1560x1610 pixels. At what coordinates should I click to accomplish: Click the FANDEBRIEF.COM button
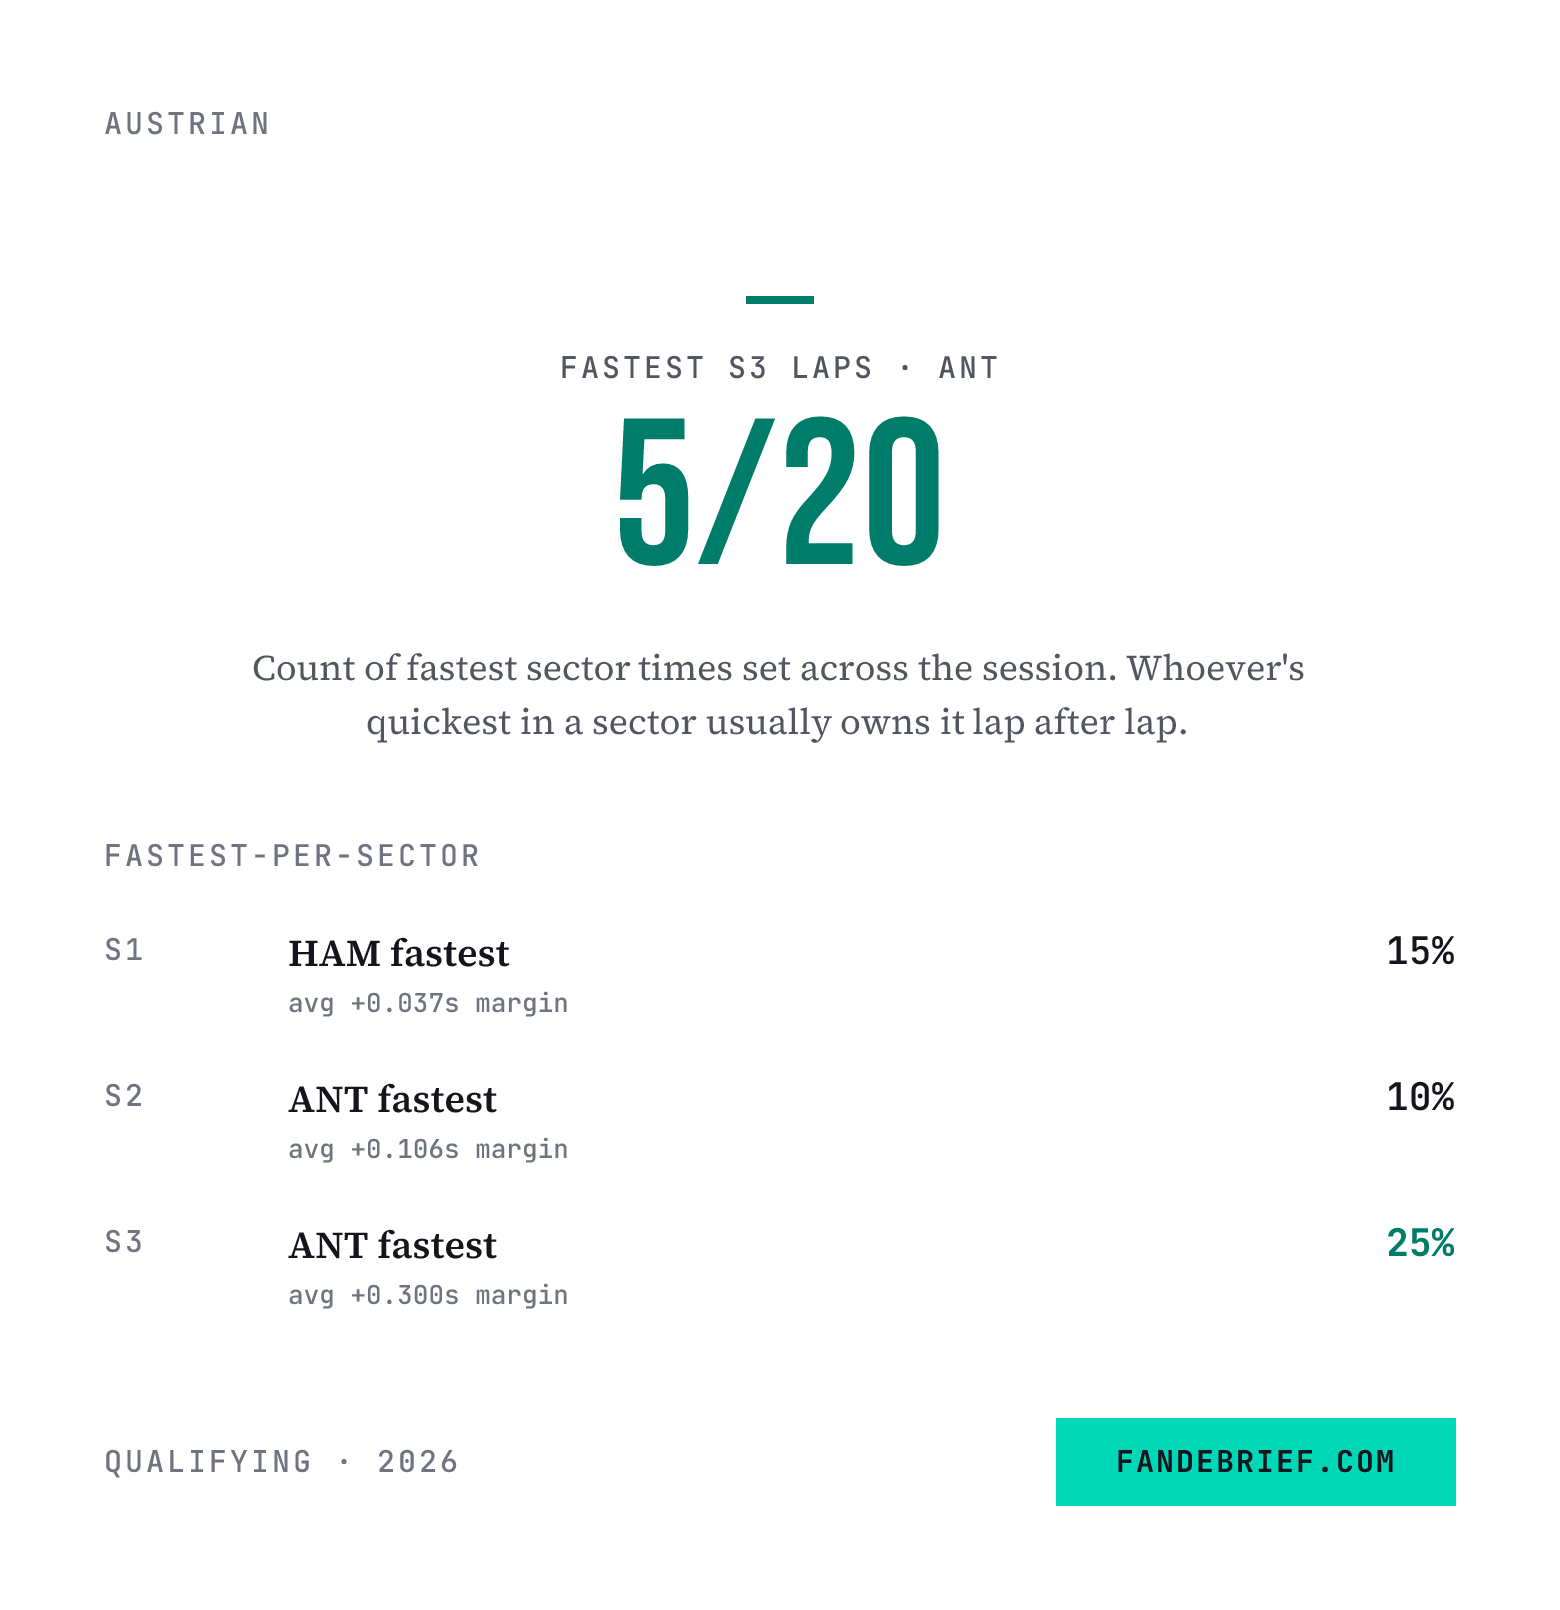tap(1255, 1461)
